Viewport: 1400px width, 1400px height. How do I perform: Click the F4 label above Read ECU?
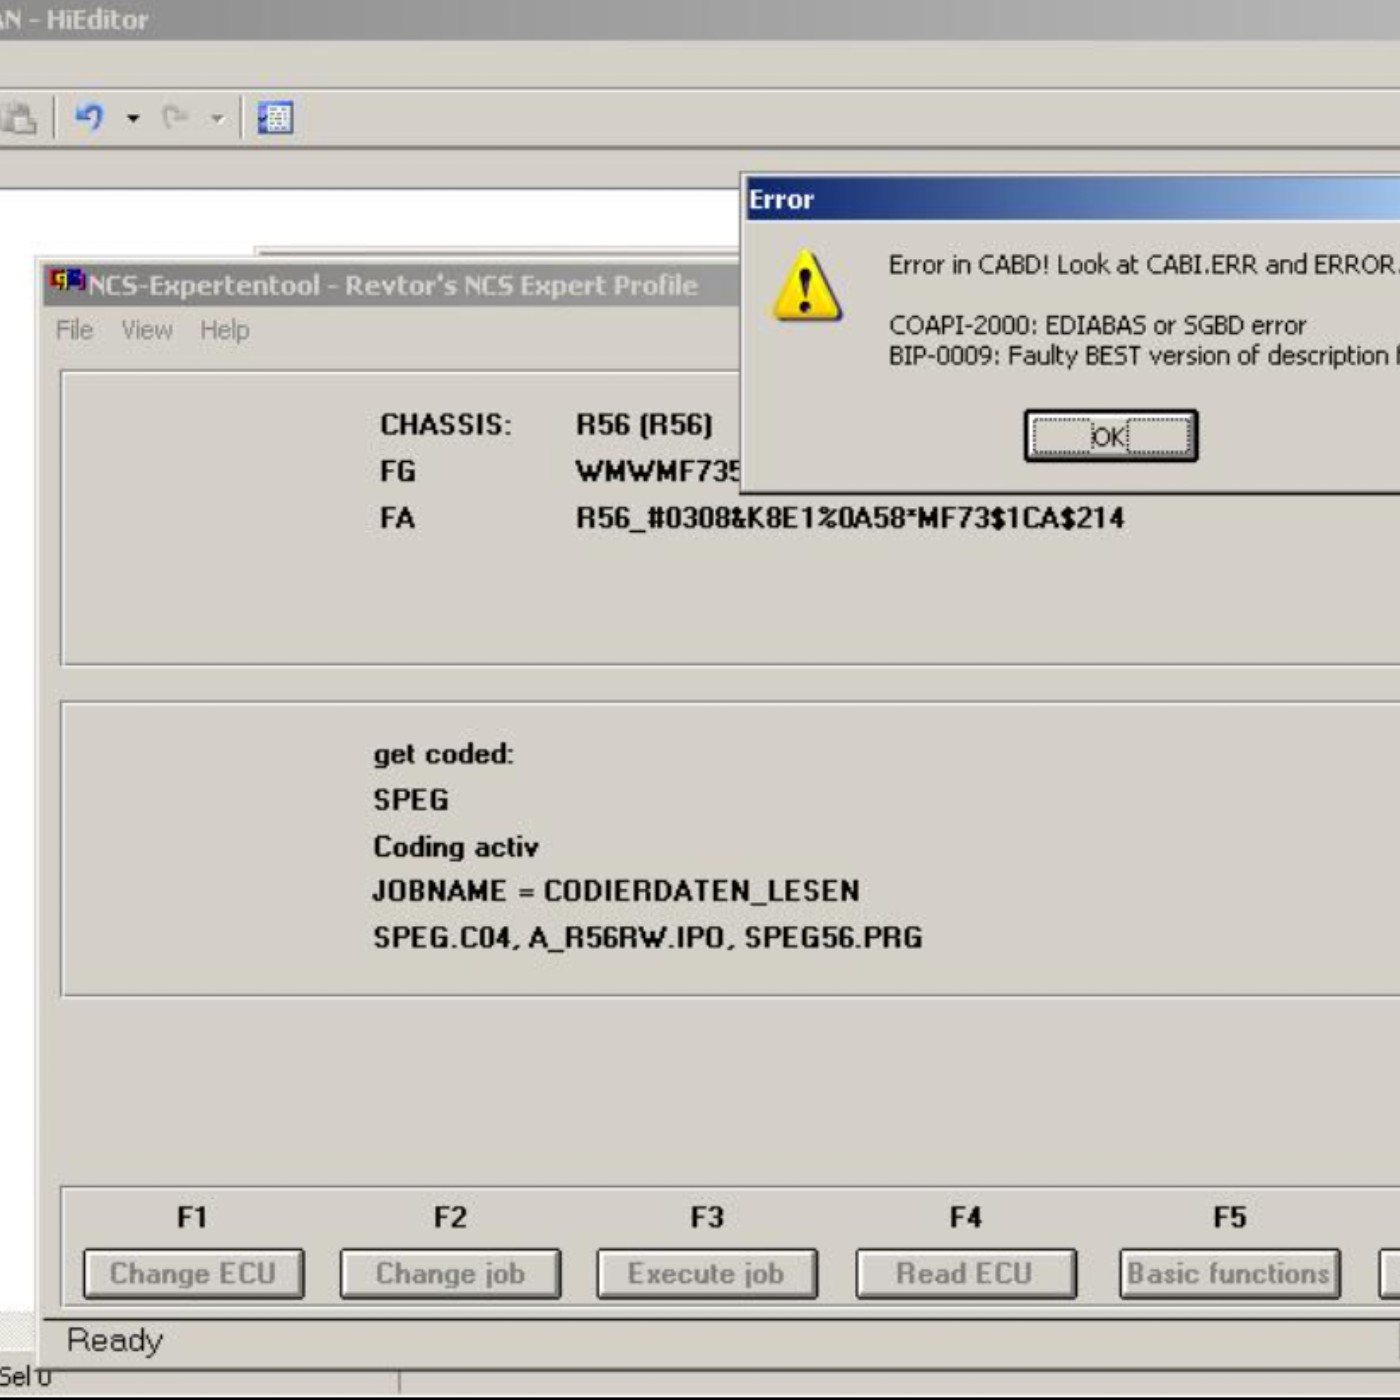(x=965, y=1217)
